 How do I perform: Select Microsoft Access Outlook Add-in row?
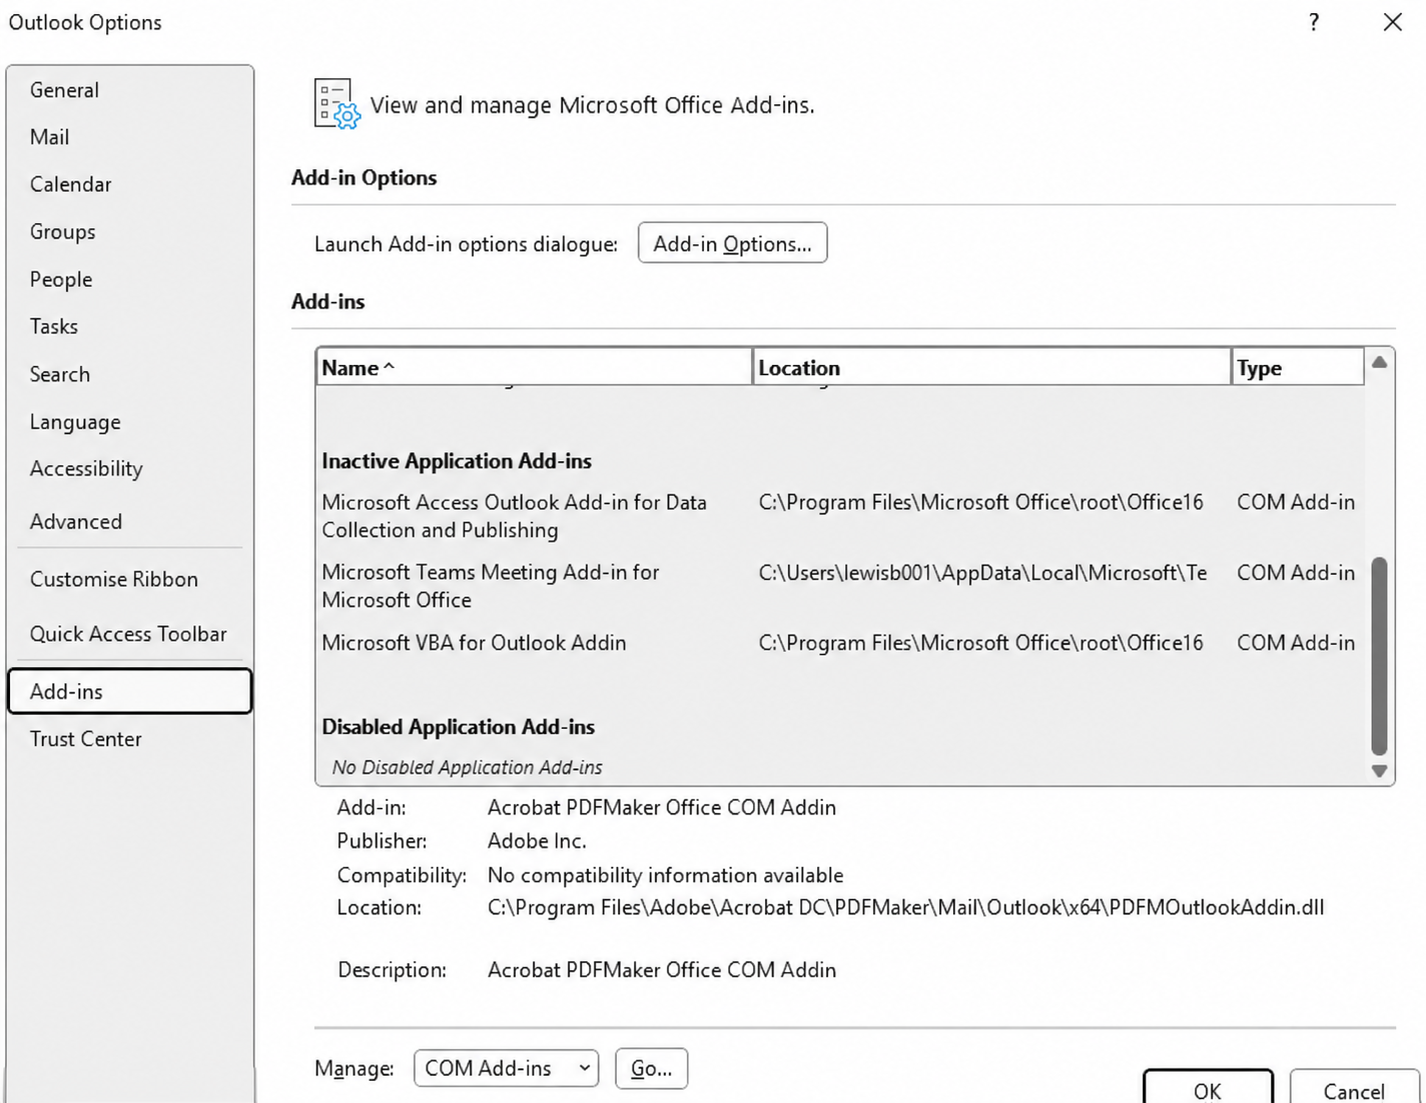(840, 516)
